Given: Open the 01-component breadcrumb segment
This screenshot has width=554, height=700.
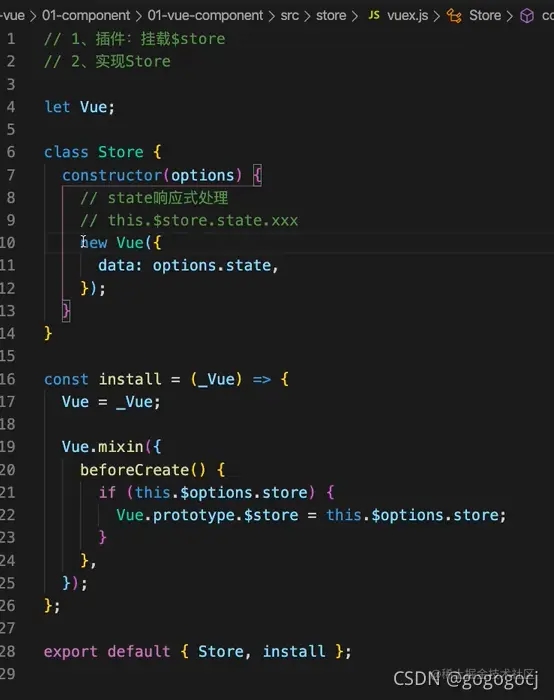Looking at the screenshot, I should [86, 16].
